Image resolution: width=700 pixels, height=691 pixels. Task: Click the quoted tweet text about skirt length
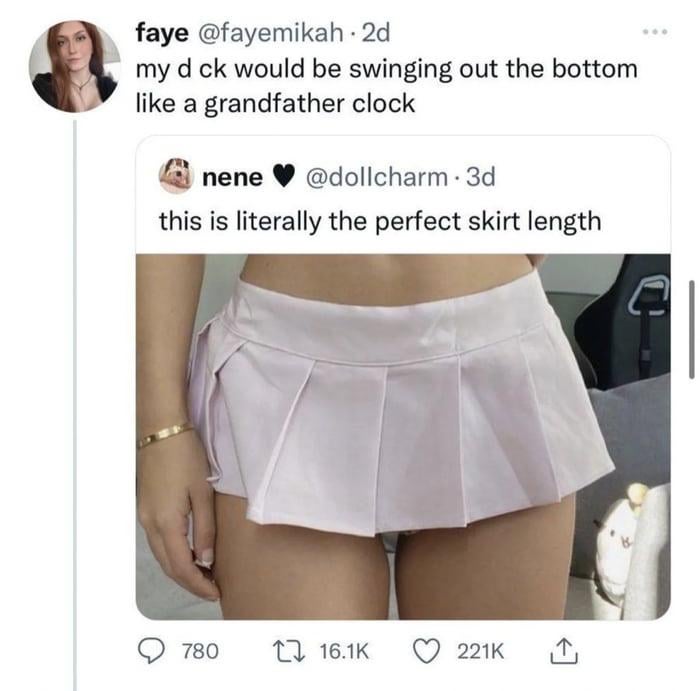(x=380, y=220)
